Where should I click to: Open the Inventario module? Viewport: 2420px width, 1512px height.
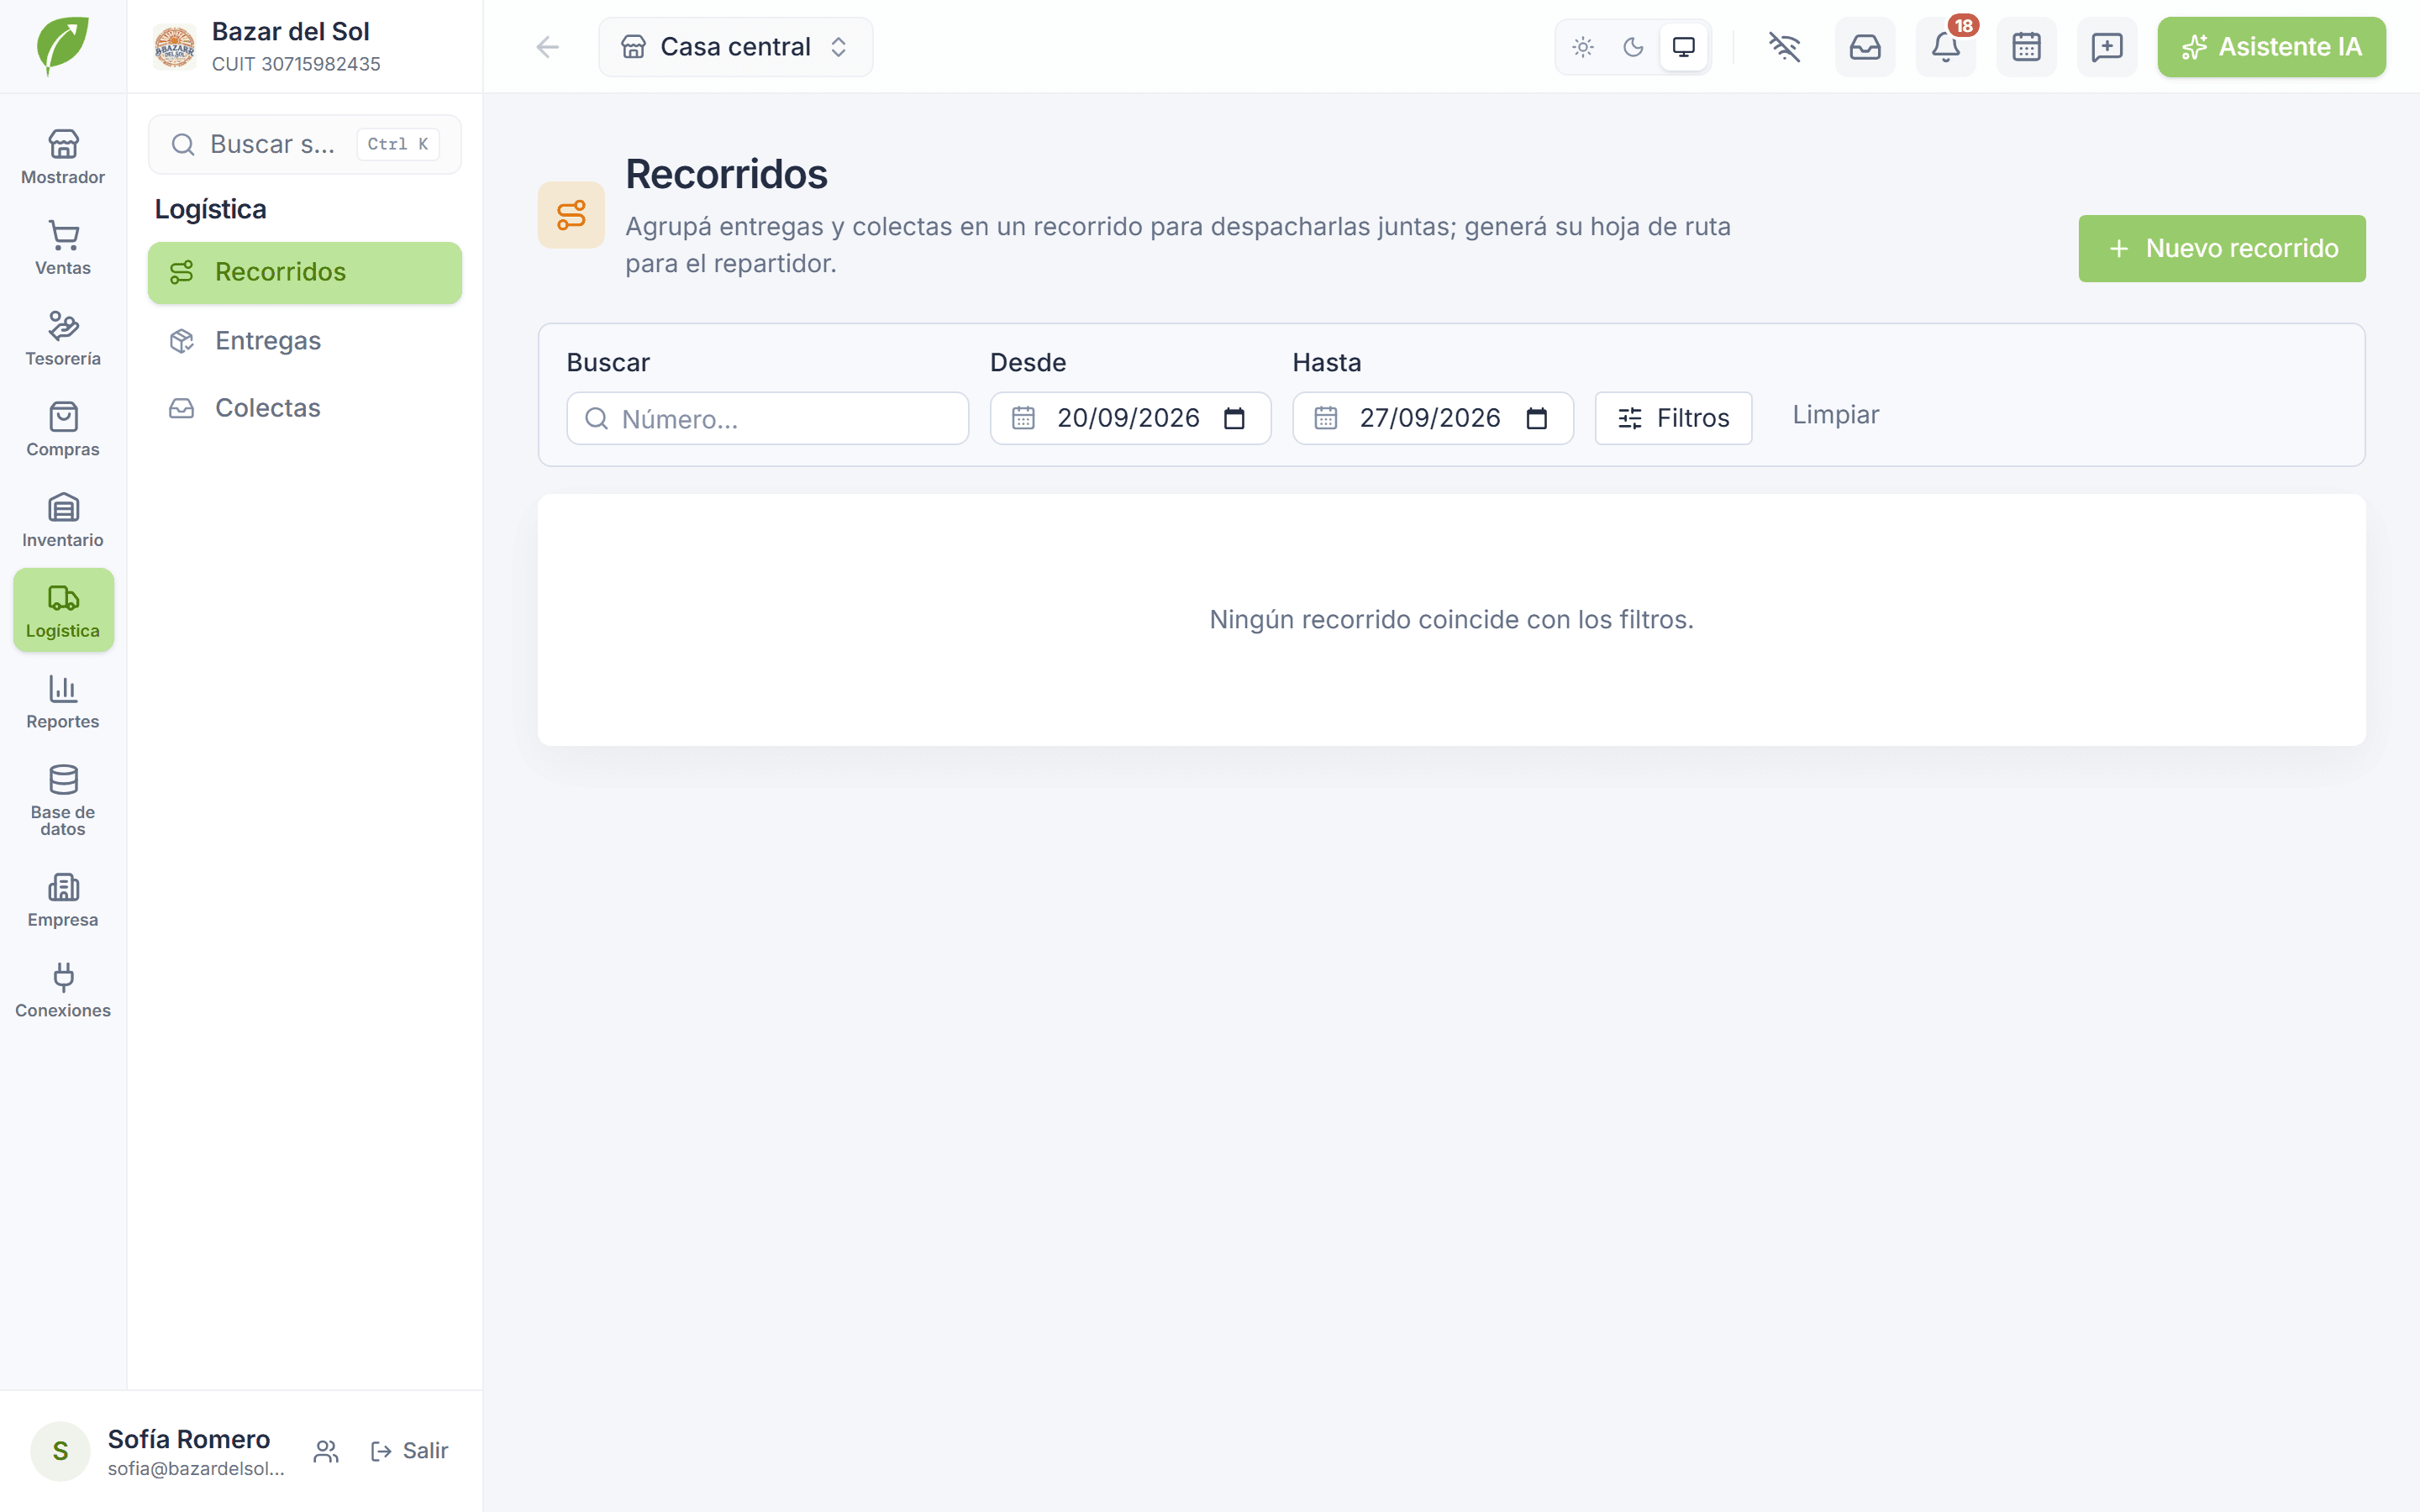63,520
